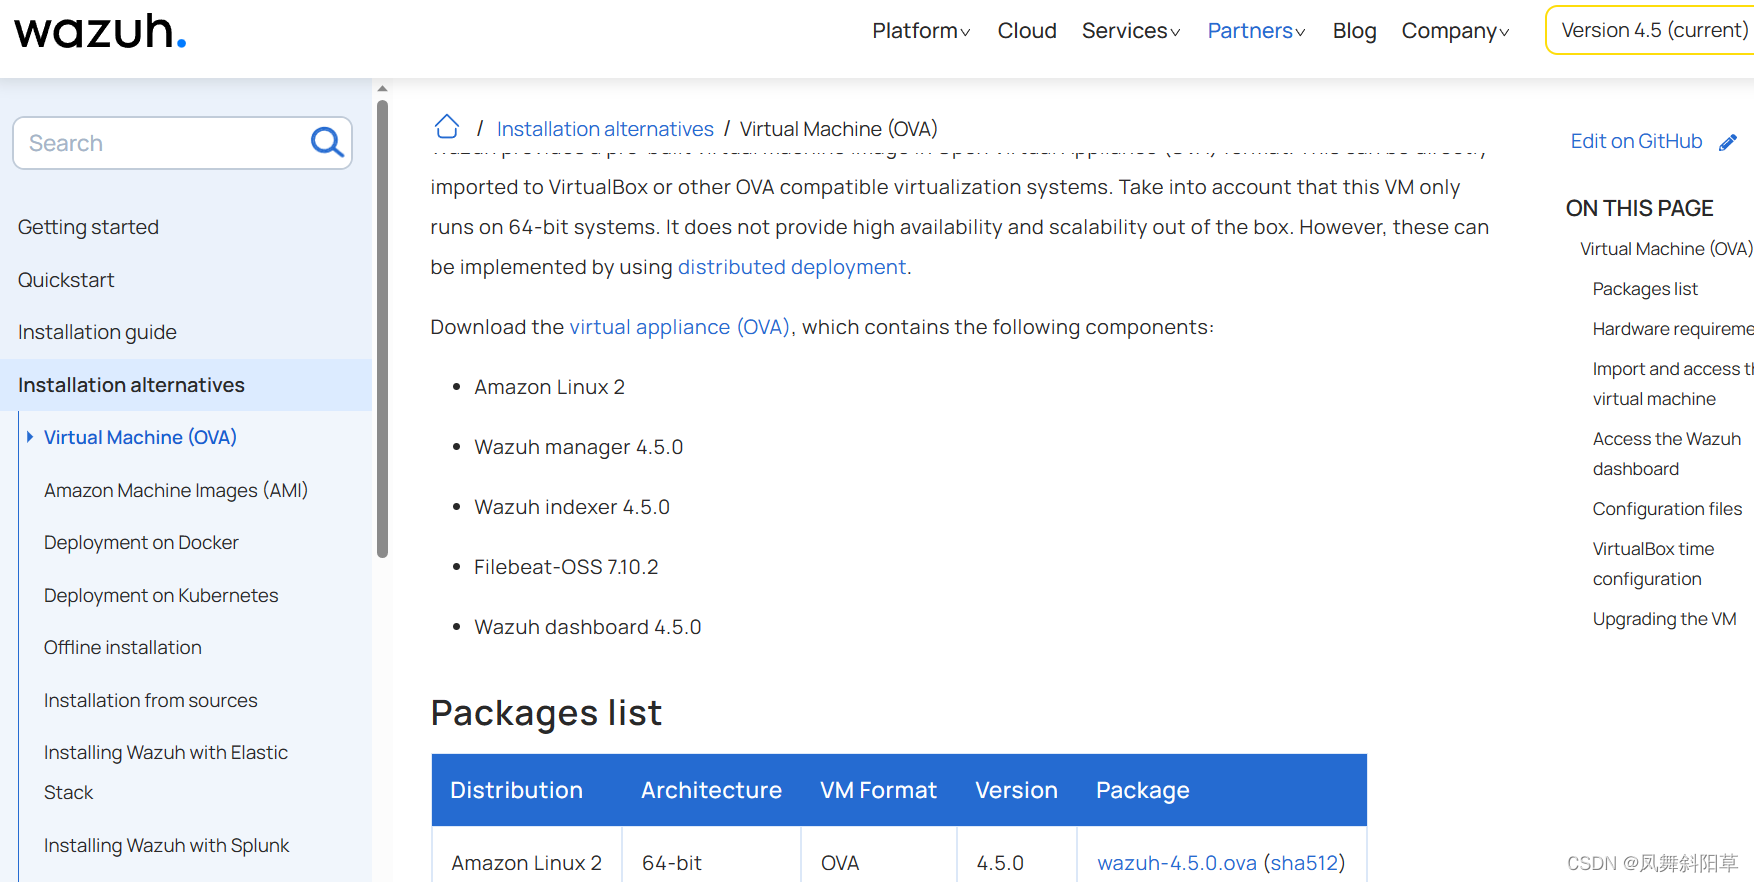Click the Wazuh manager 4.5.0 bullet
Screen dimensions: 1754x882
point(578,447)
